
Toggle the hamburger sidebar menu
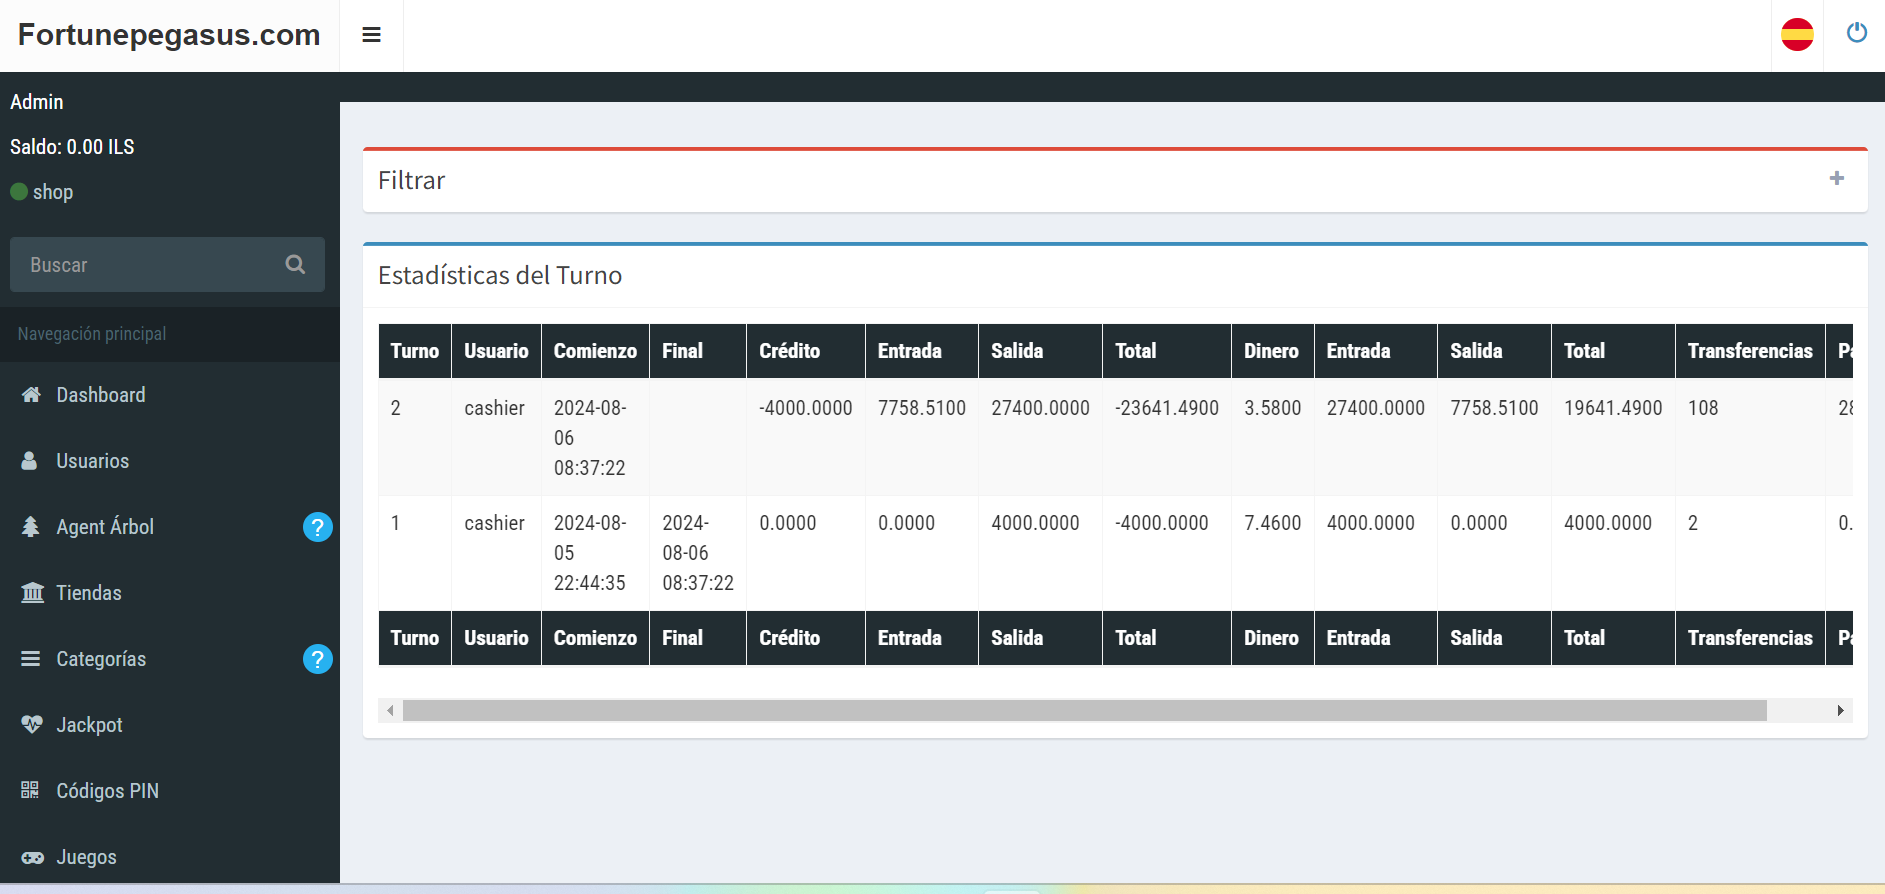(x=371, y=35)
